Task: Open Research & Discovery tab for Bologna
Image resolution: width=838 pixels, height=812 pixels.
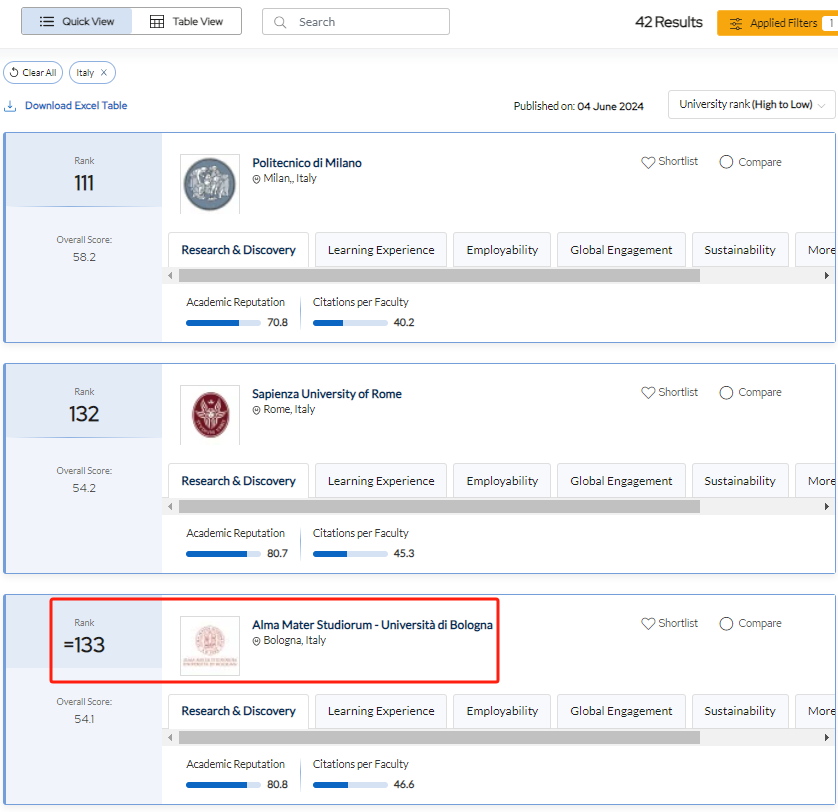Action: [238, 711]
